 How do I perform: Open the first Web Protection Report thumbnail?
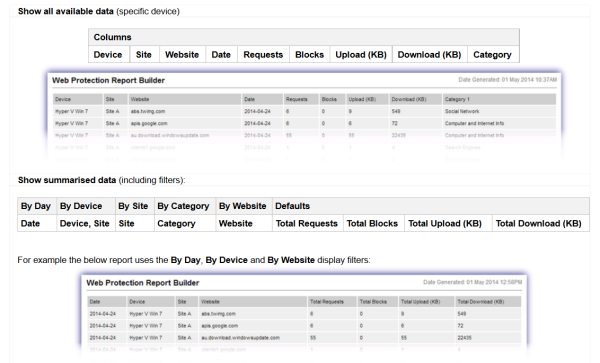tap(304, 115)
